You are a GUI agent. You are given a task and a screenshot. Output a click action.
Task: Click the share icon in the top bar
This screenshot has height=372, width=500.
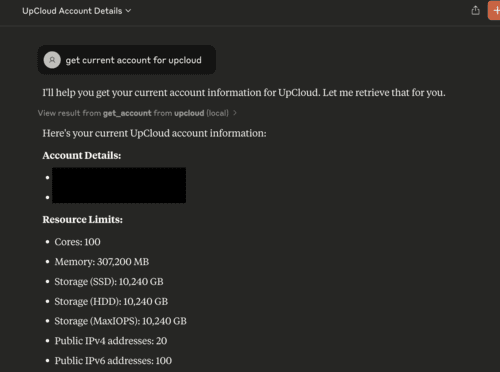(x=475, y=11)
